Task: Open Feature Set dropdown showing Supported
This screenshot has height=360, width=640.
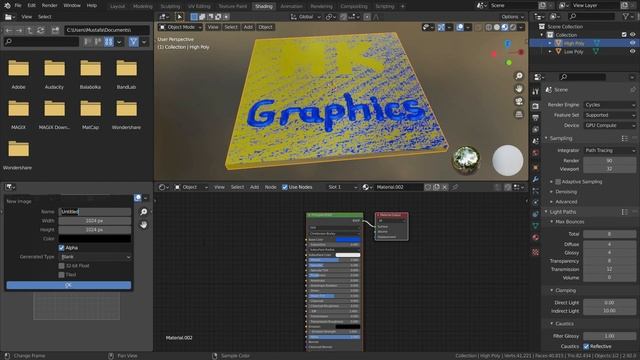Action: 610,115
